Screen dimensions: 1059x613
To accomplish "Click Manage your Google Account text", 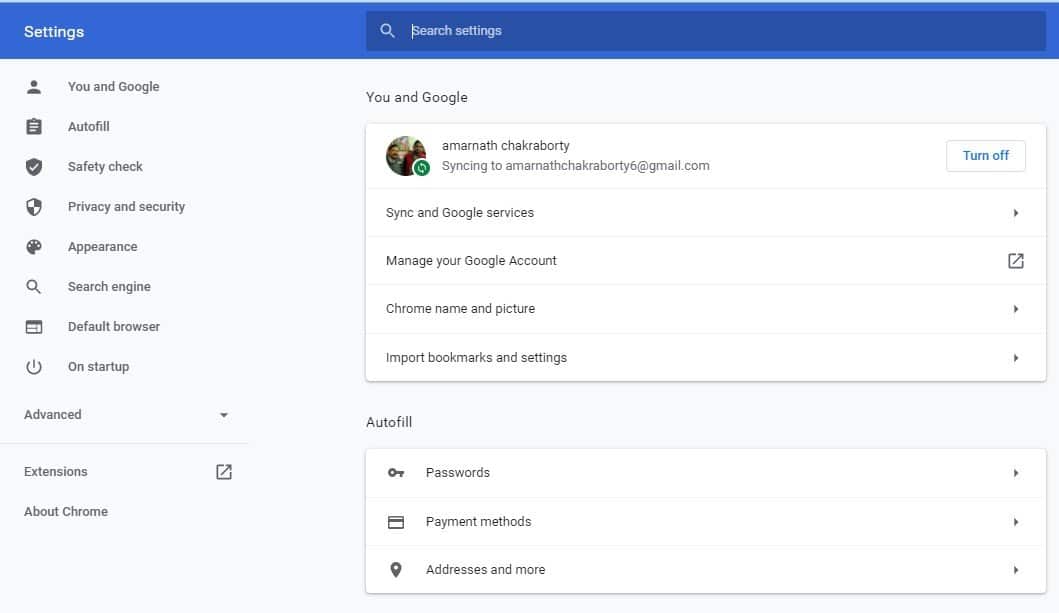I will [471, 261].
